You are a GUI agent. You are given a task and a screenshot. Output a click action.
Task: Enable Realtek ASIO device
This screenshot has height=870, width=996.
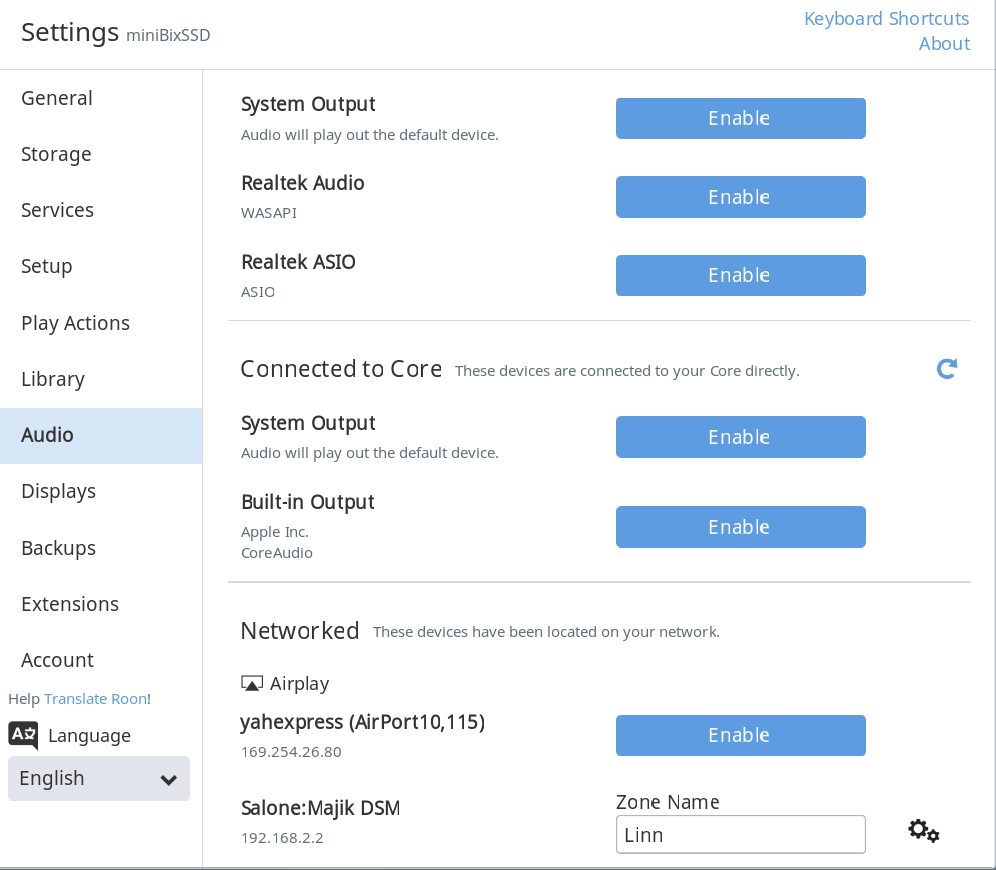point(741,276)
